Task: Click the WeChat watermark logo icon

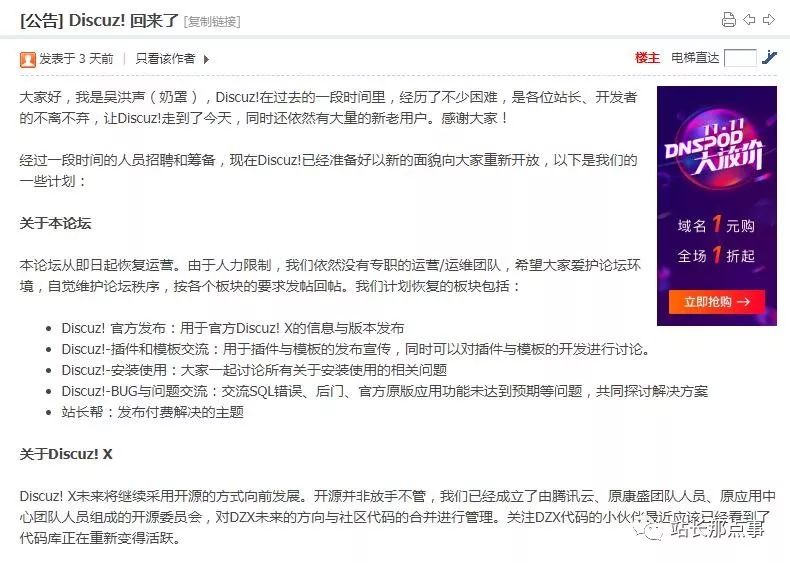Action: [648, 529]
